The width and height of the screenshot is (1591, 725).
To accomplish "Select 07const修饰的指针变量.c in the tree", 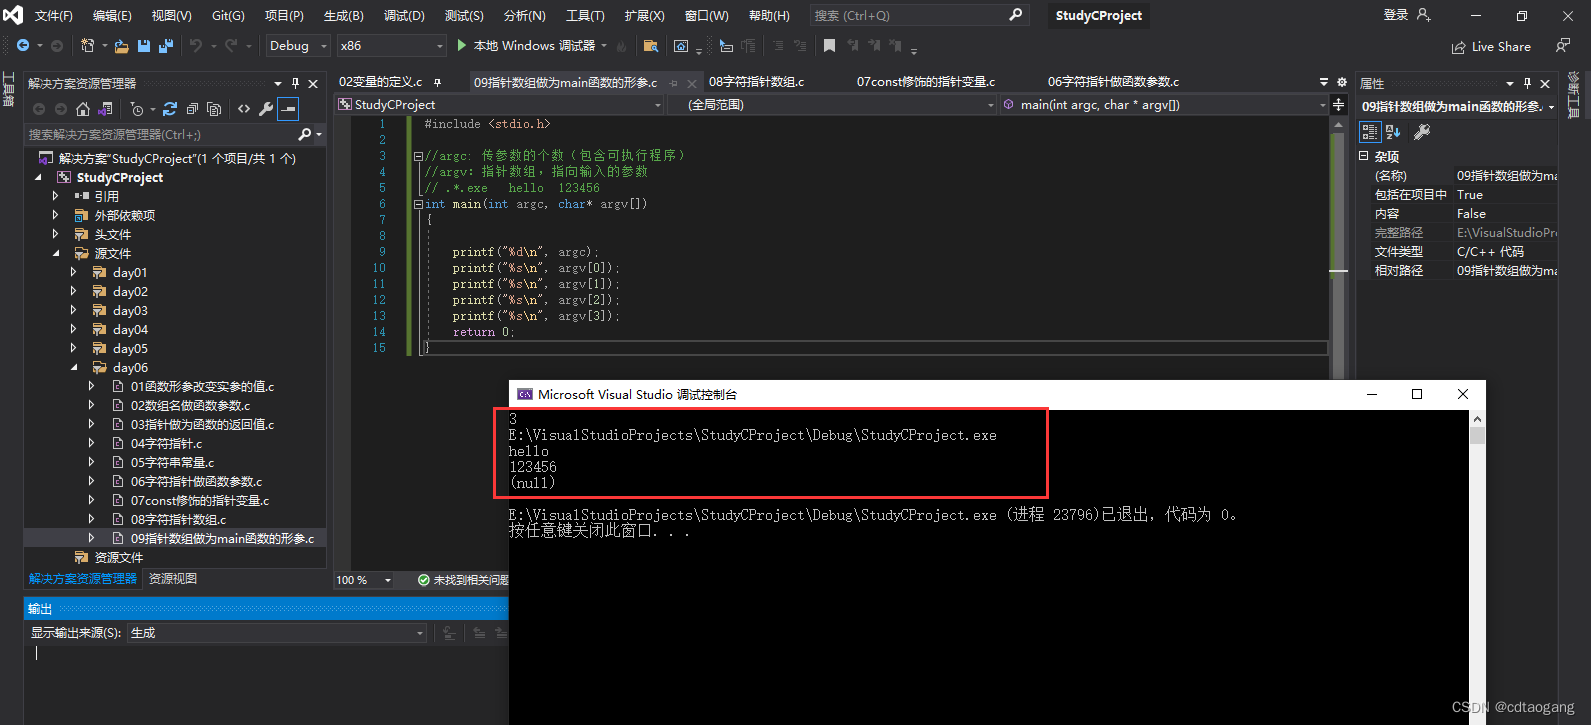I will pyautogui.click(x=200, y=500).
